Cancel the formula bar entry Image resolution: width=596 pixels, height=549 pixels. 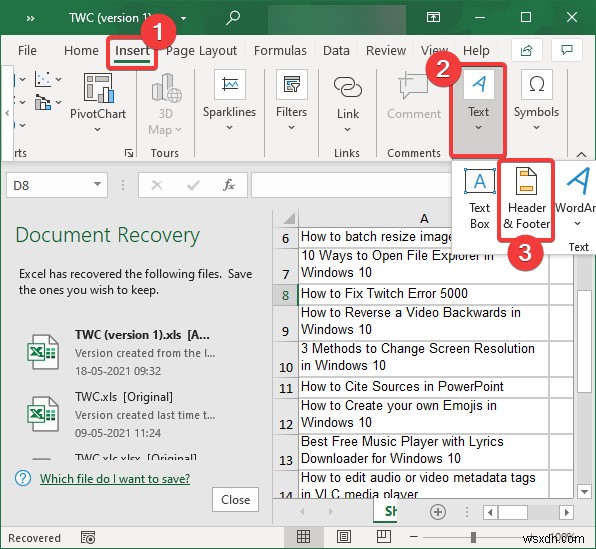click(x=157, y=185)
